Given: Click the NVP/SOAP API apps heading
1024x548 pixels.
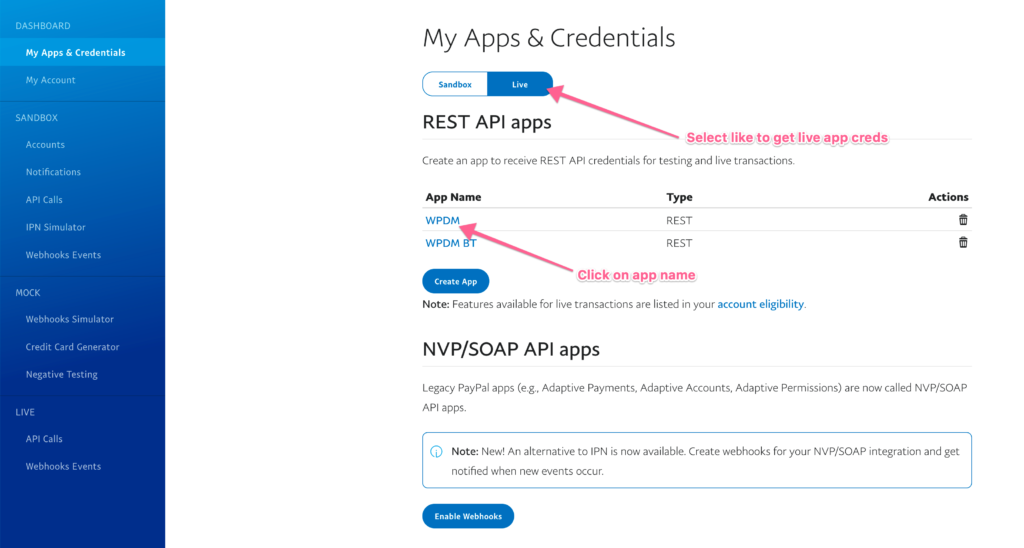Looking at the screenshot, I should 511,349.
